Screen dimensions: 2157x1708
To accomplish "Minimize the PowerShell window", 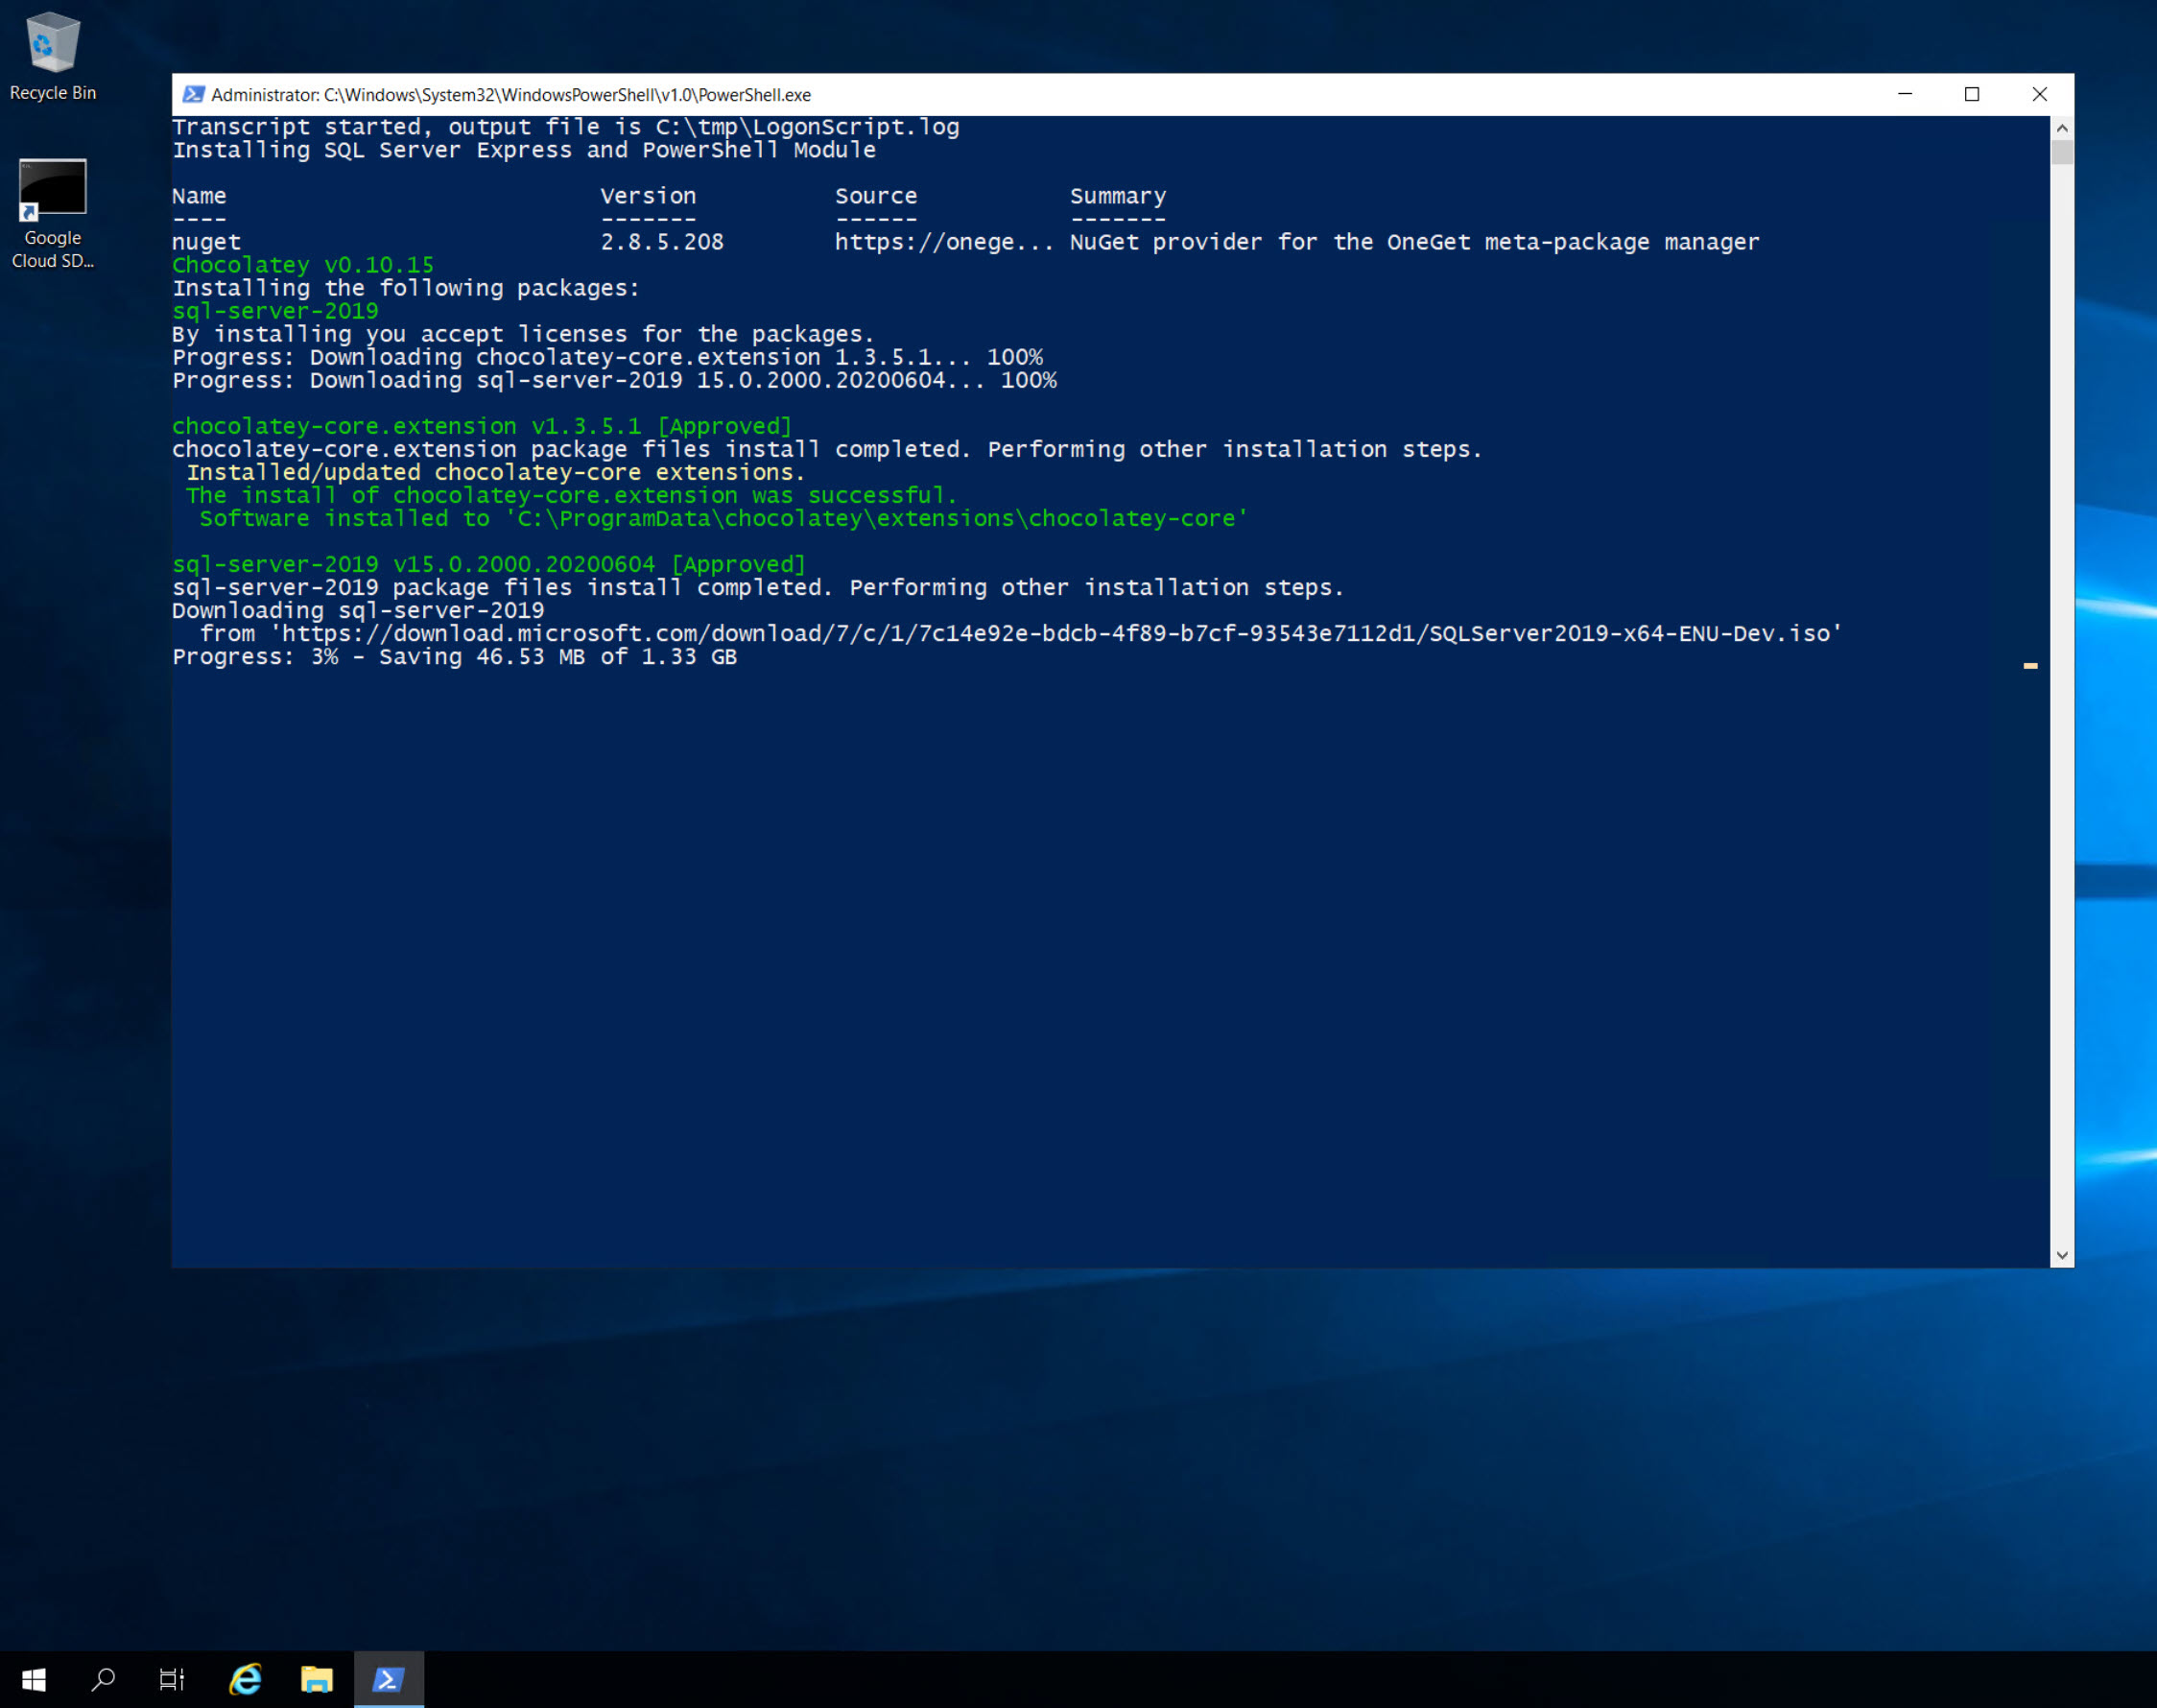I will click(x=1904, y=94).
